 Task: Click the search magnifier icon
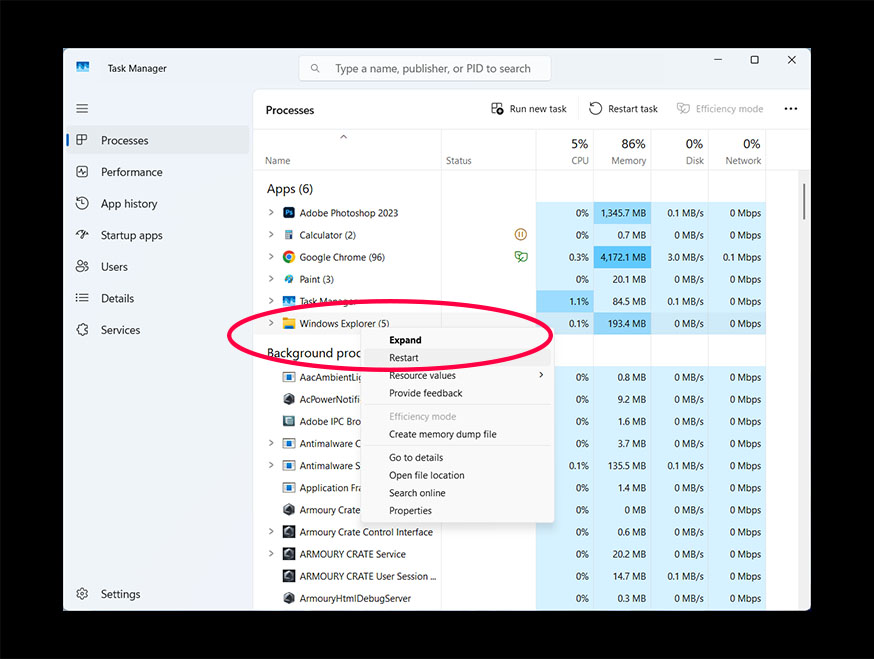pyautogui.click(x=315, y=69)
